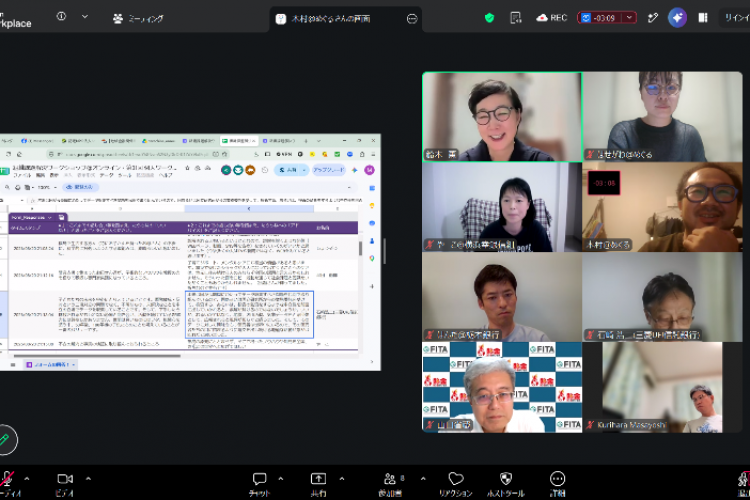Expand the chevron beside the video button

[x=88, y=478]
